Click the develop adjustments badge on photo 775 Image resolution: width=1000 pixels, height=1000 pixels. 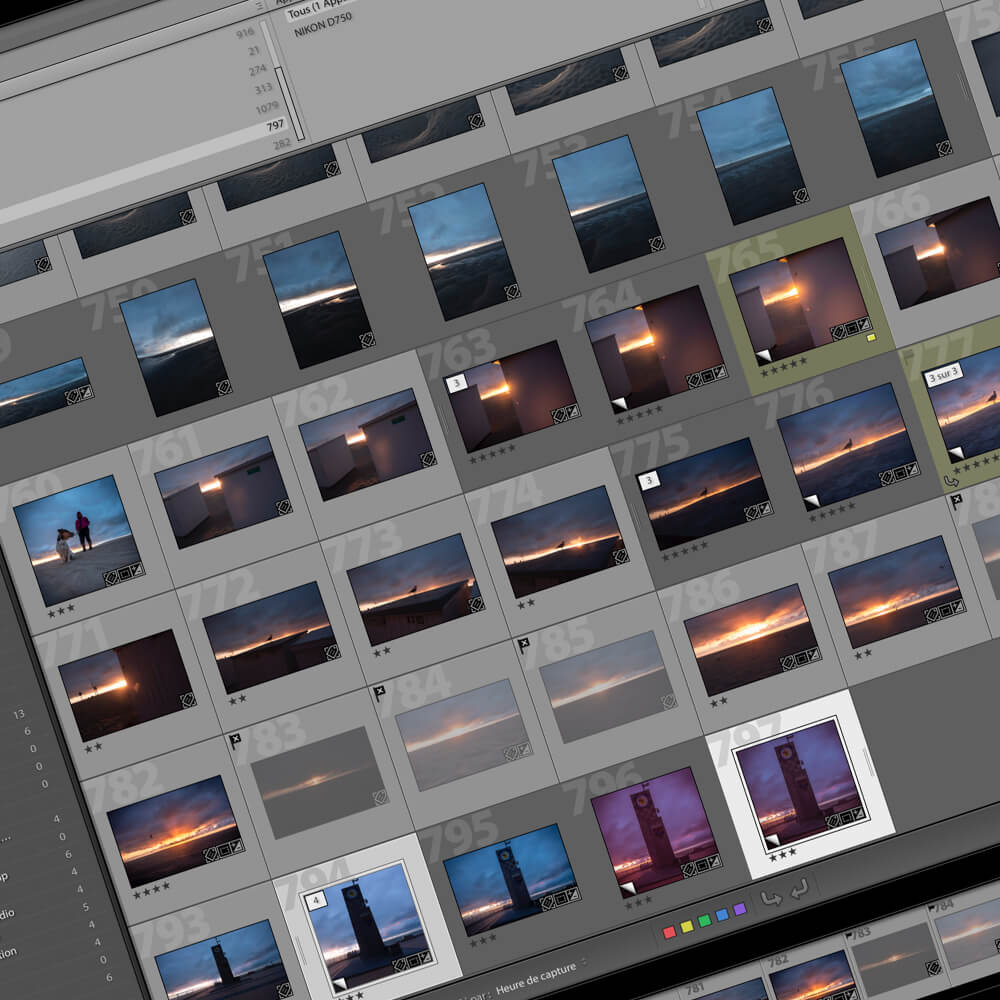click(x=765, y=509)
